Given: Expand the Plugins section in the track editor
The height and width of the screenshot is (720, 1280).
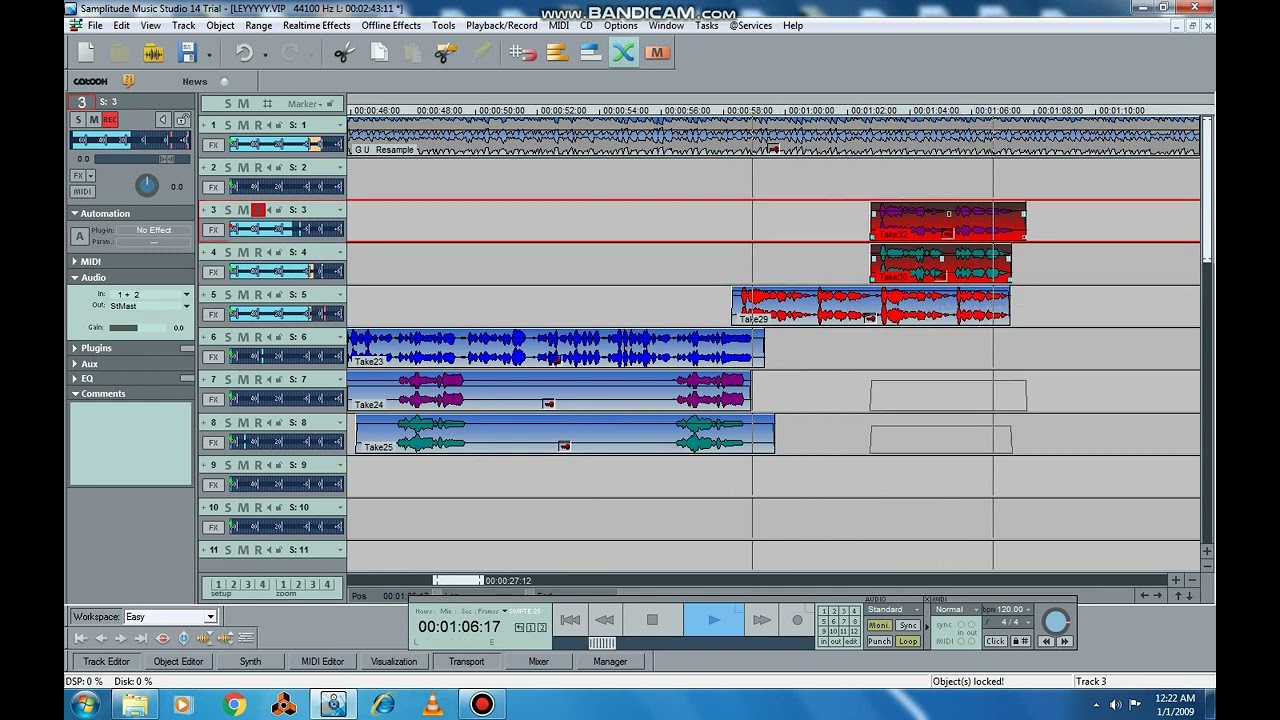Looking at the screenshot, I should tap(75, 348).
